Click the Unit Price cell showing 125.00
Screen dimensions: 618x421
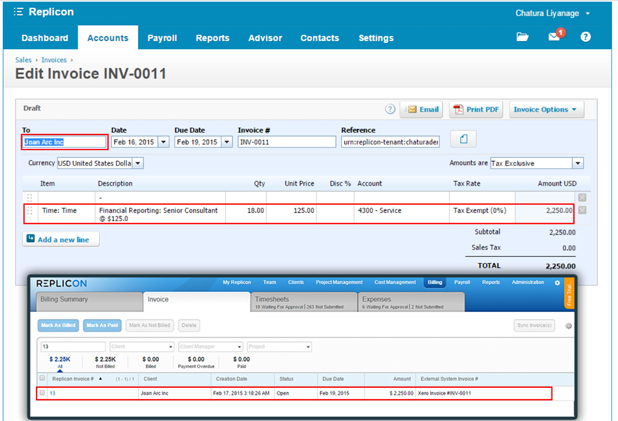pyautogui.click(x=291, y=214)
